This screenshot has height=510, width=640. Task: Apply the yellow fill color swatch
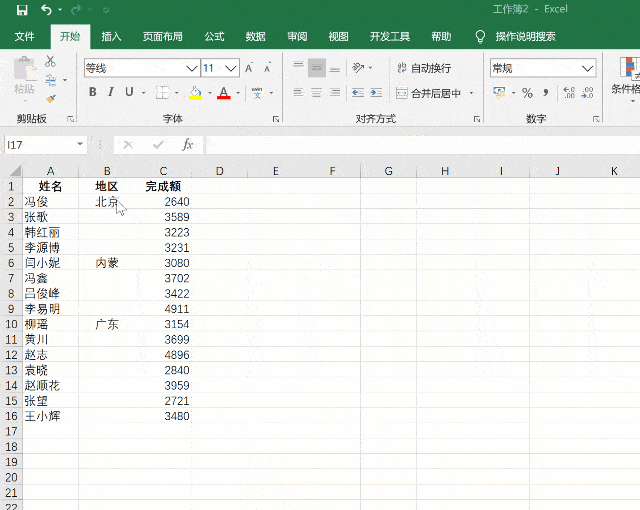point(196,93)
